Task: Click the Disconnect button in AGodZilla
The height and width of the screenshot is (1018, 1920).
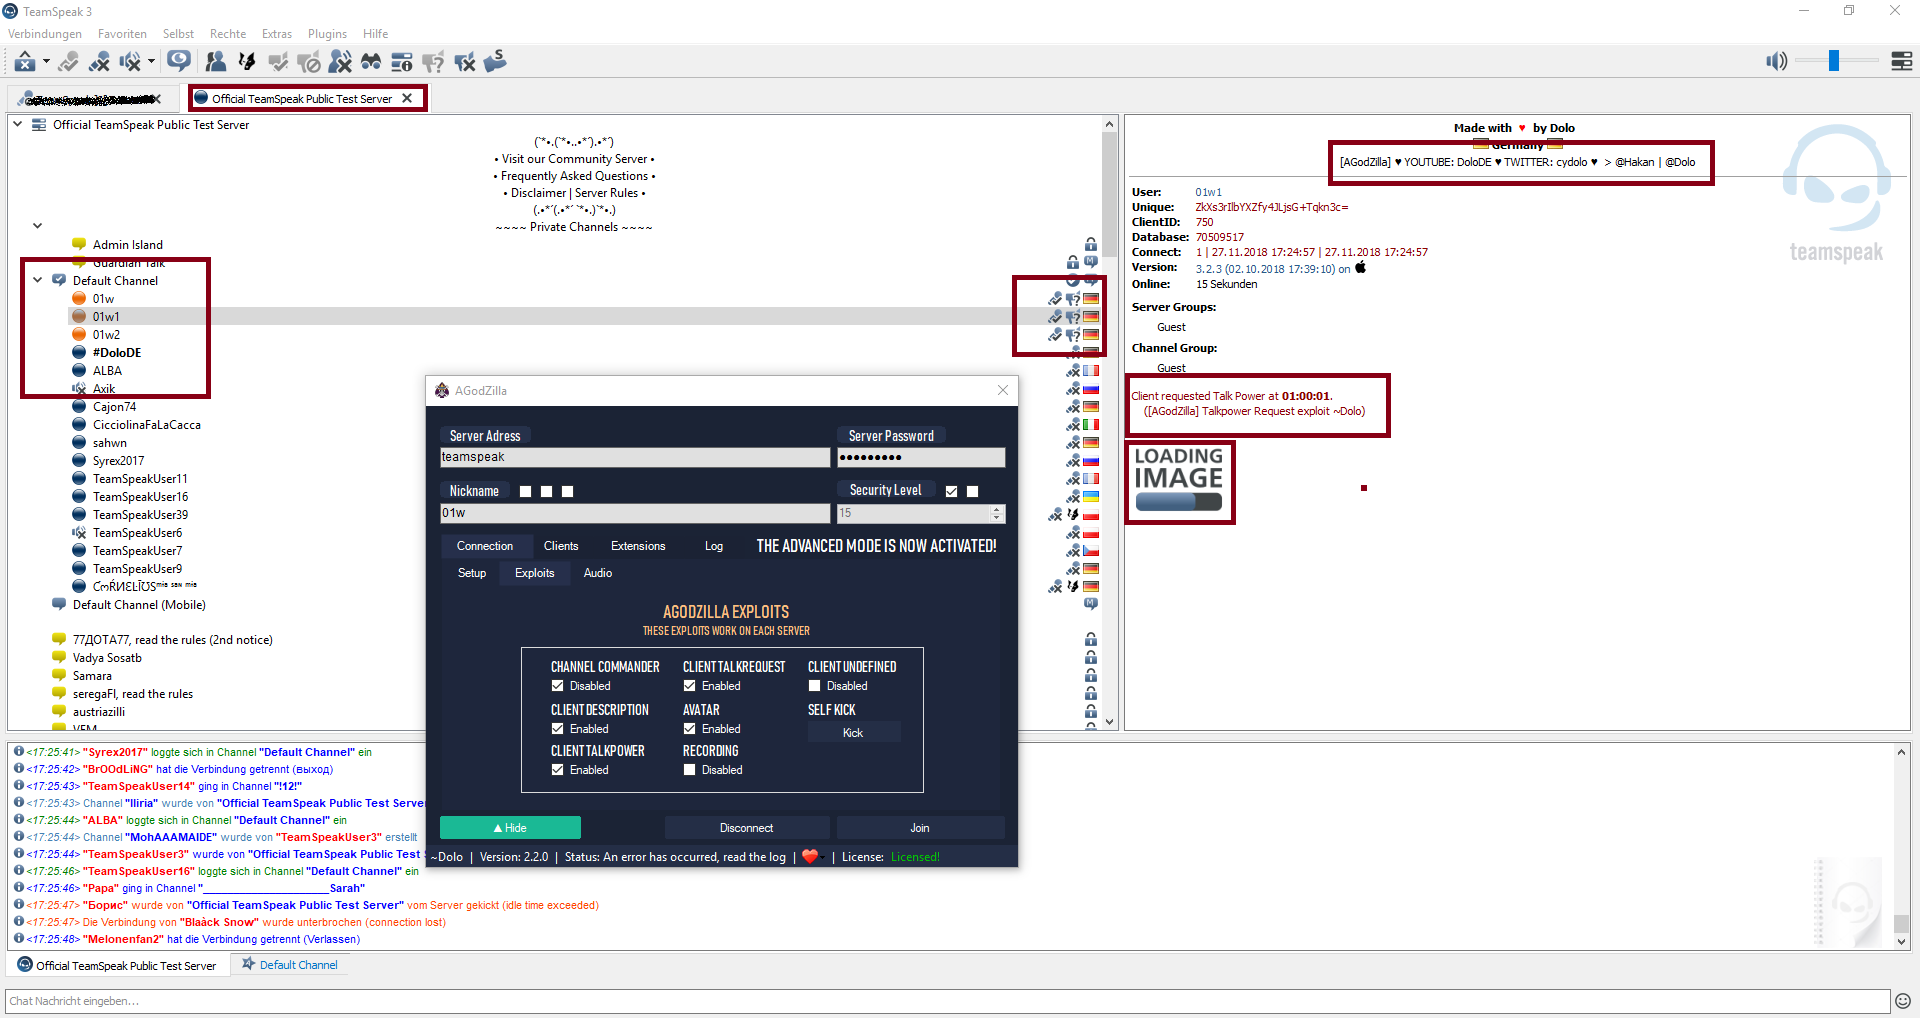Action: click(747, 828)
